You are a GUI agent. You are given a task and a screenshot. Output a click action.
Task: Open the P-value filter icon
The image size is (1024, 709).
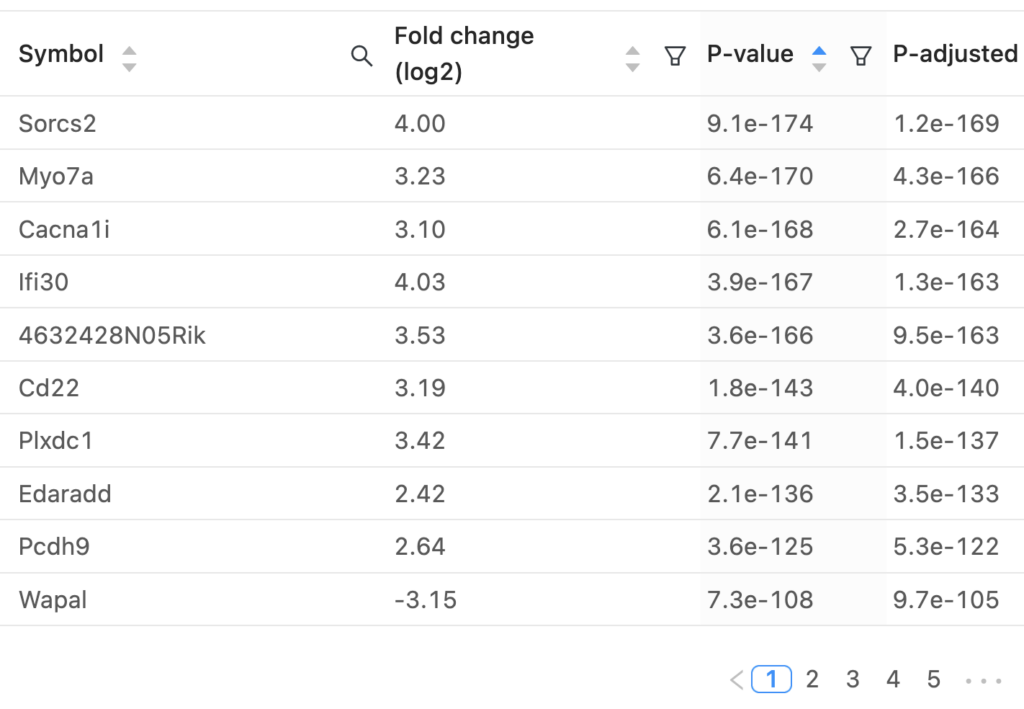pos(861,56)
